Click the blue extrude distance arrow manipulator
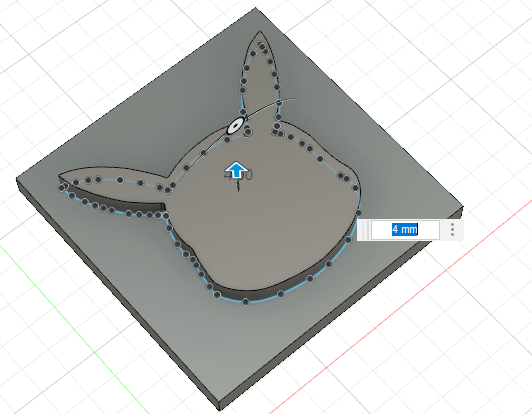The height and width of the screenshot is (414, 532). coord(237,170)
